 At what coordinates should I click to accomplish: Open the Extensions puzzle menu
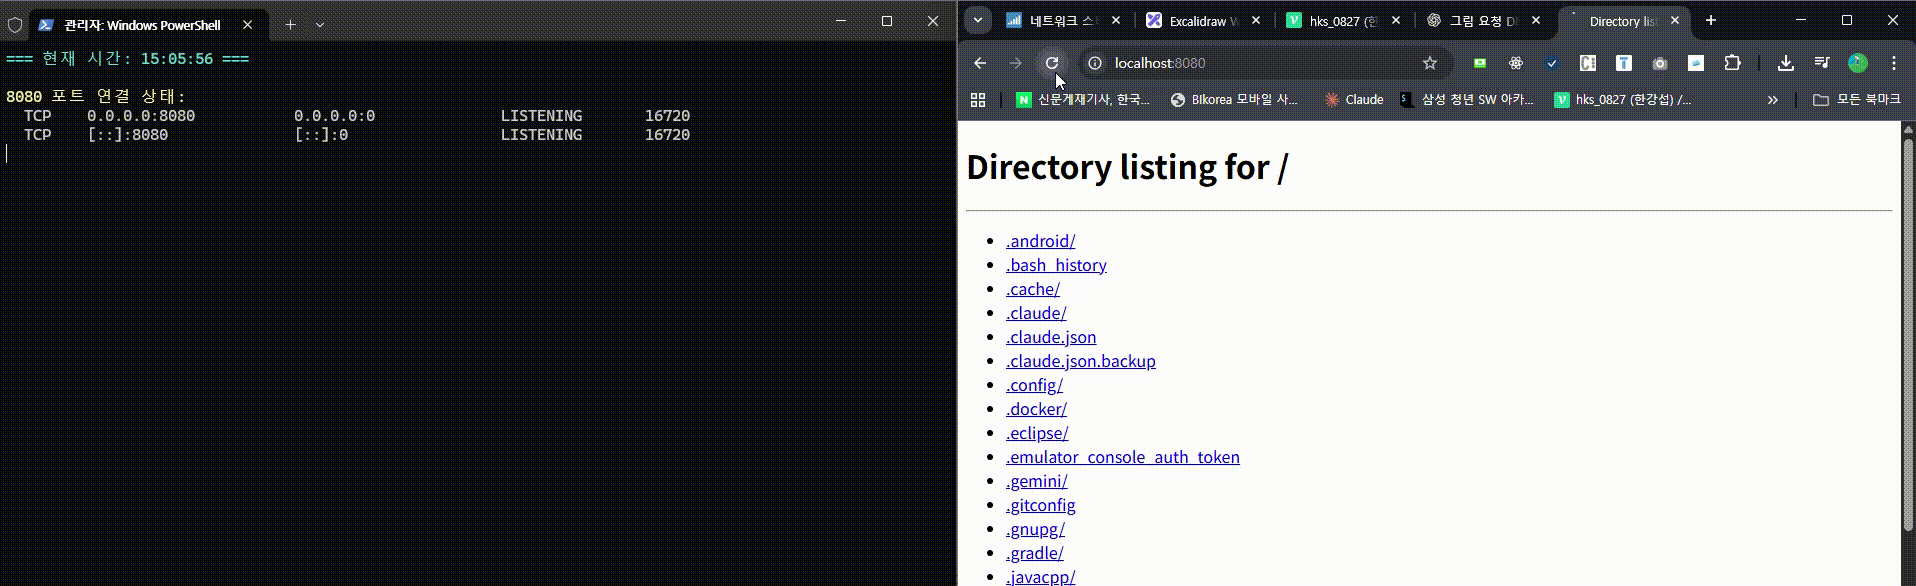coord(1733,63)
